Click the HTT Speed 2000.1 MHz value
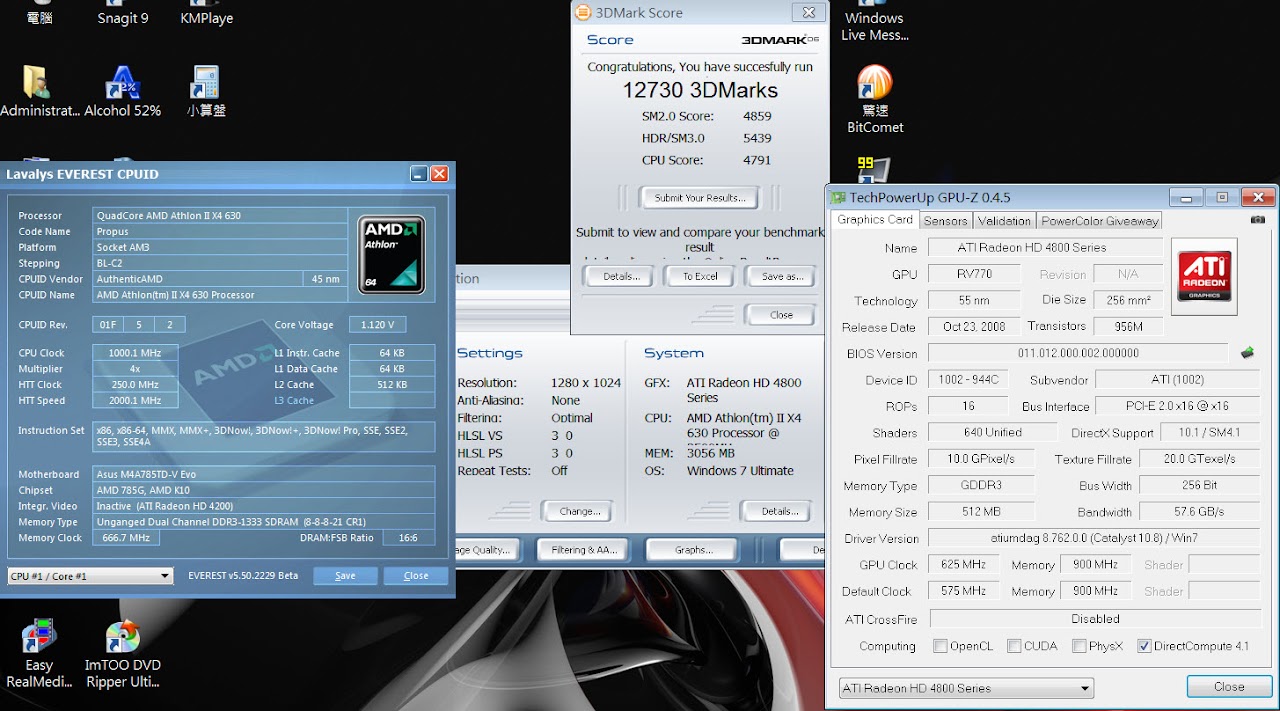1280x711 pixels. coord(135,401)
